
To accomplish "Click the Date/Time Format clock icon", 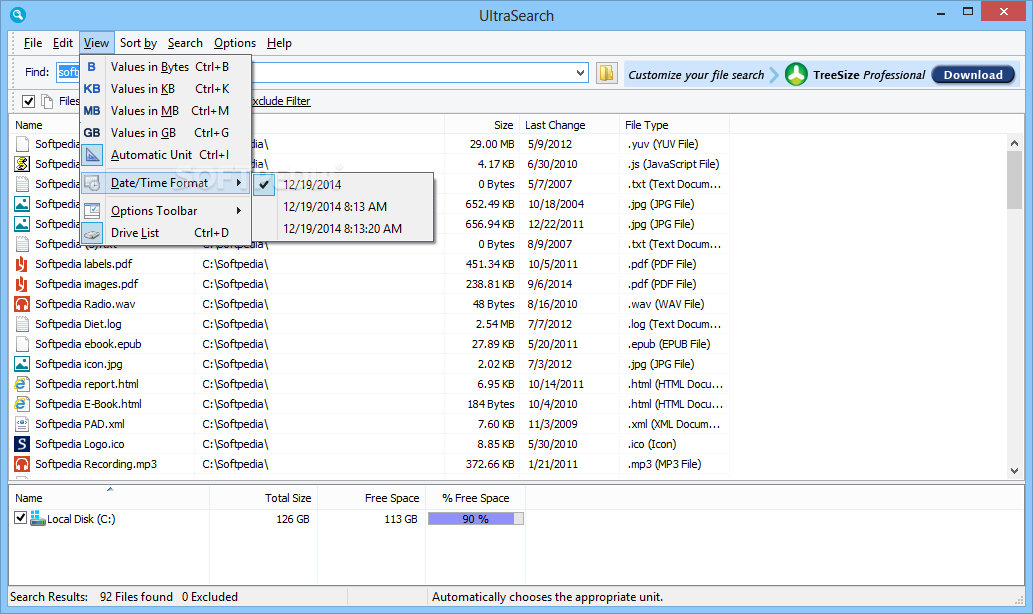I will [92, 183].
